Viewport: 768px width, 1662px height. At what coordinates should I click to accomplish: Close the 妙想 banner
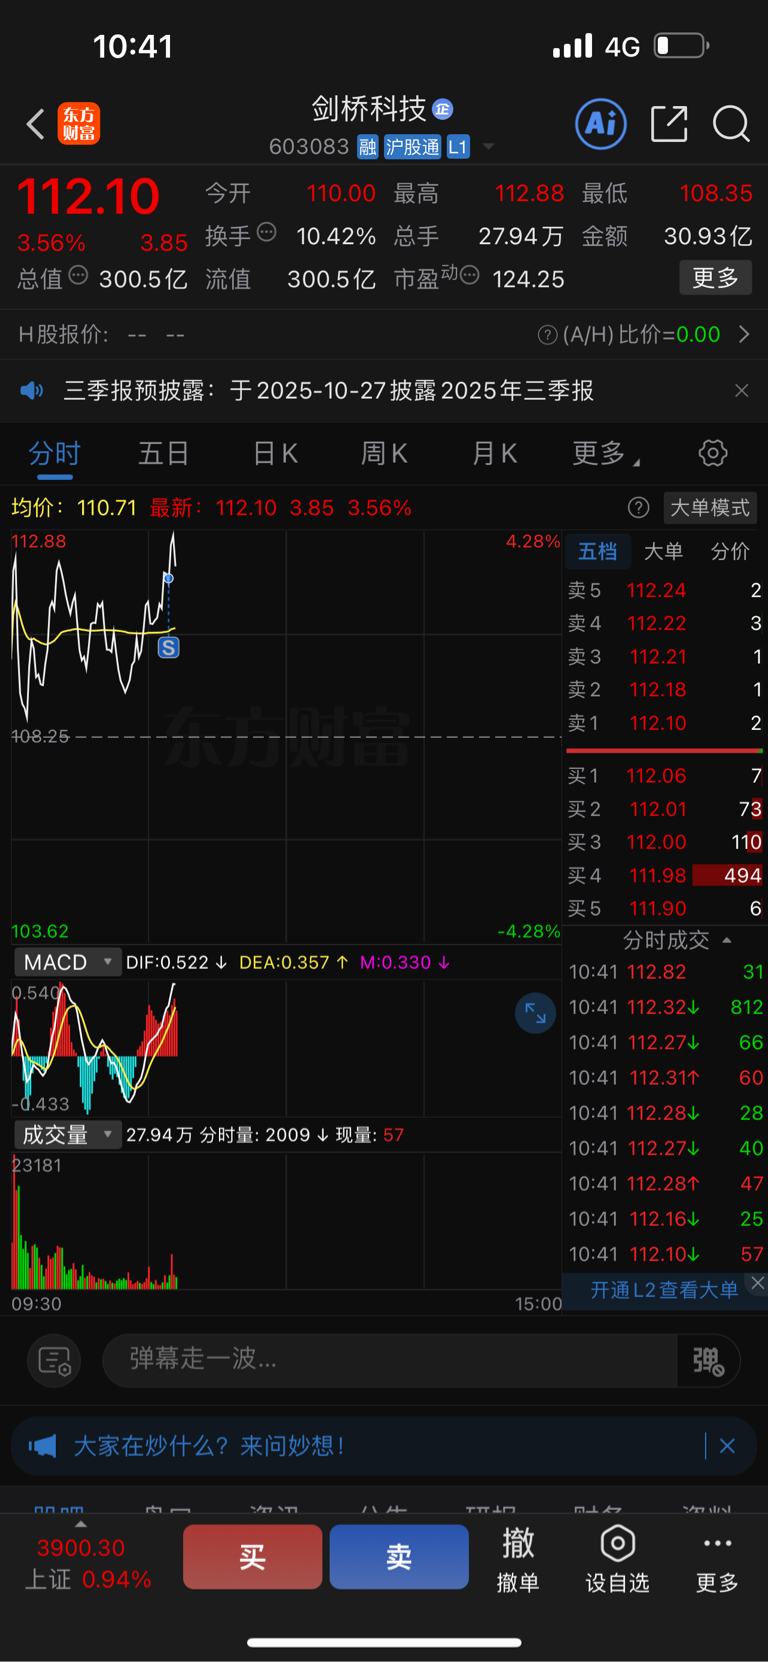point(727,1446)
